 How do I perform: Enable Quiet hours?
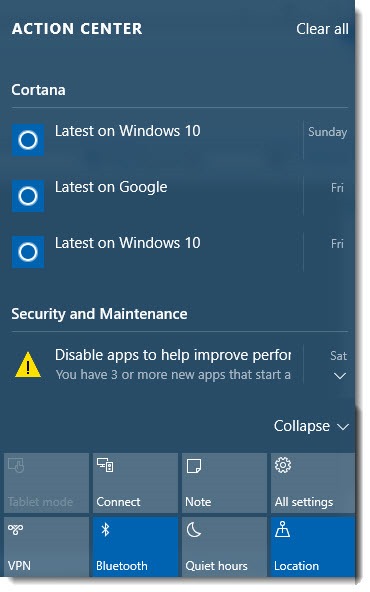tap(224, 547)
